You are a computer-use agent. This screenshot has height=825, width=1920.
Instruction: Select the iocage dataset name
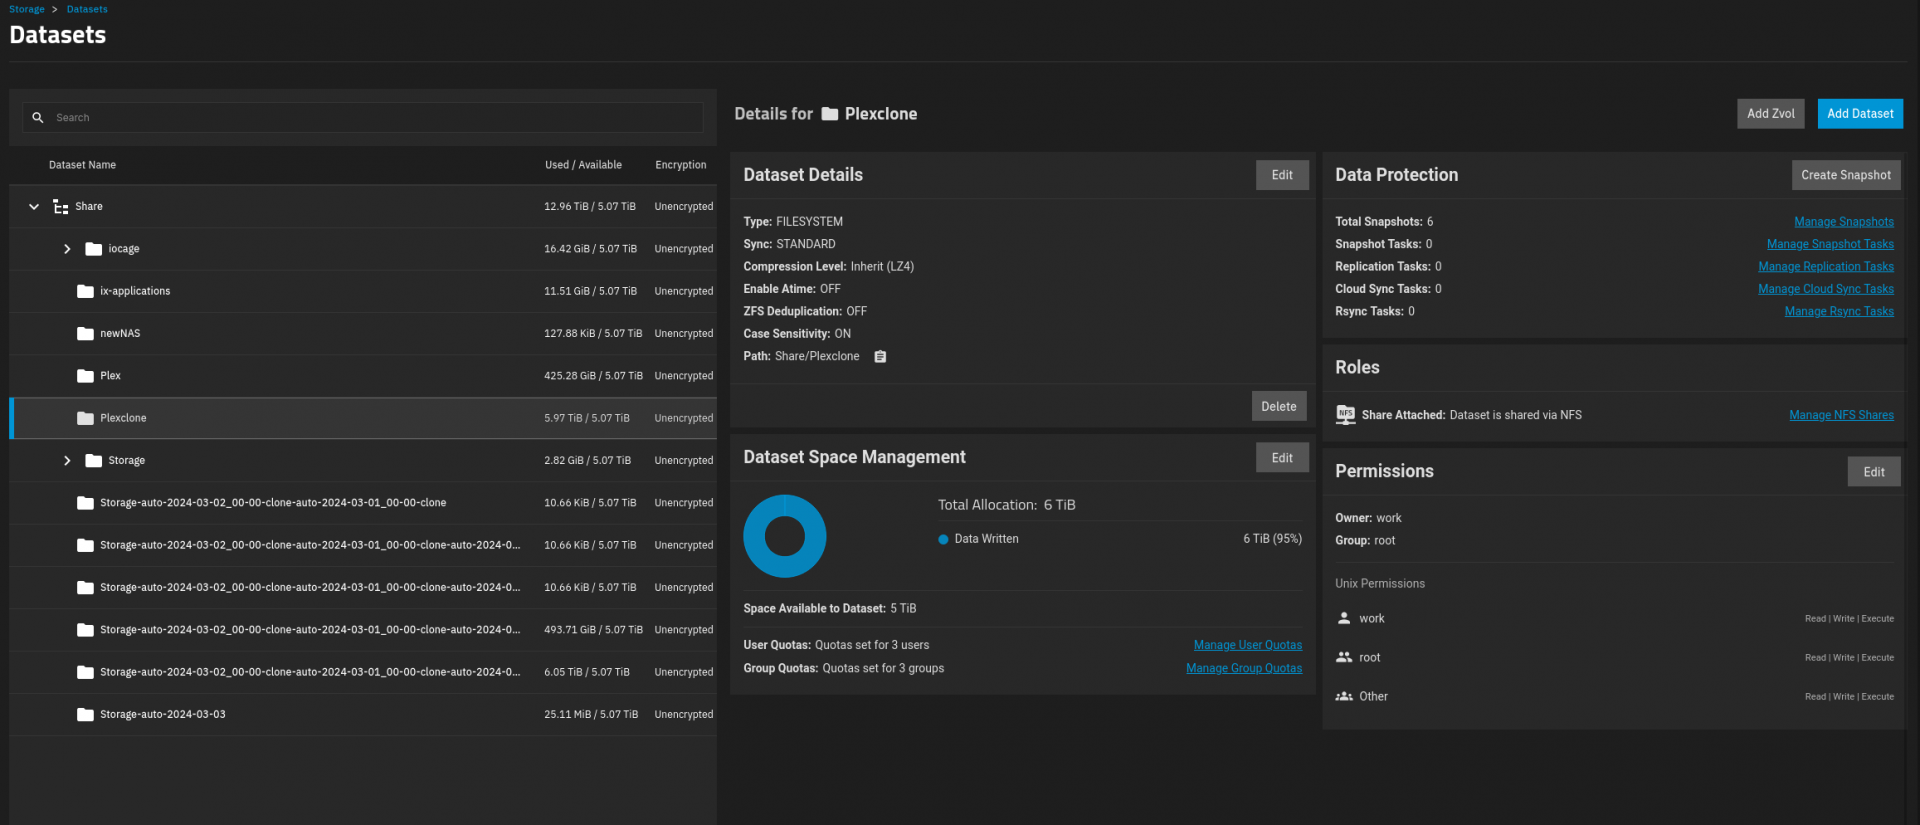click(124, 249)
